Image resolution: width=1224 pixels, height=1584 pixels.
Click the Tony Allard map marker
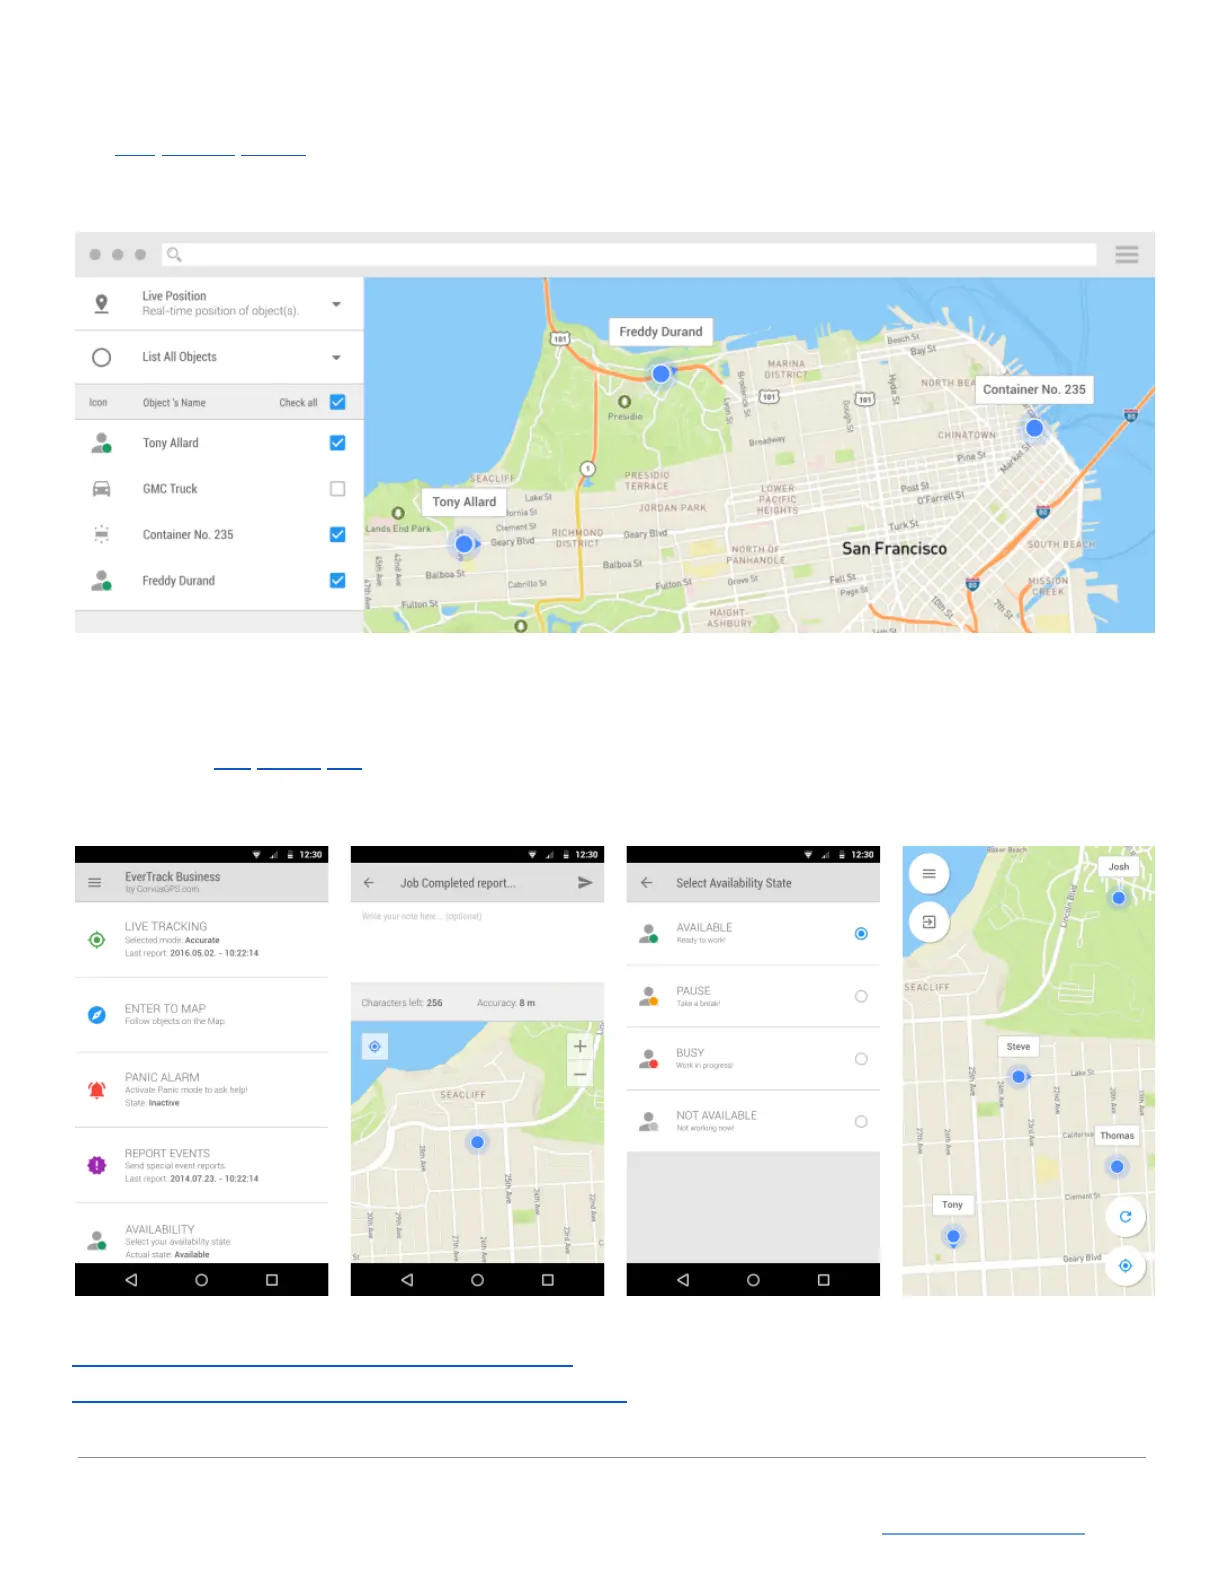point(464,544)
